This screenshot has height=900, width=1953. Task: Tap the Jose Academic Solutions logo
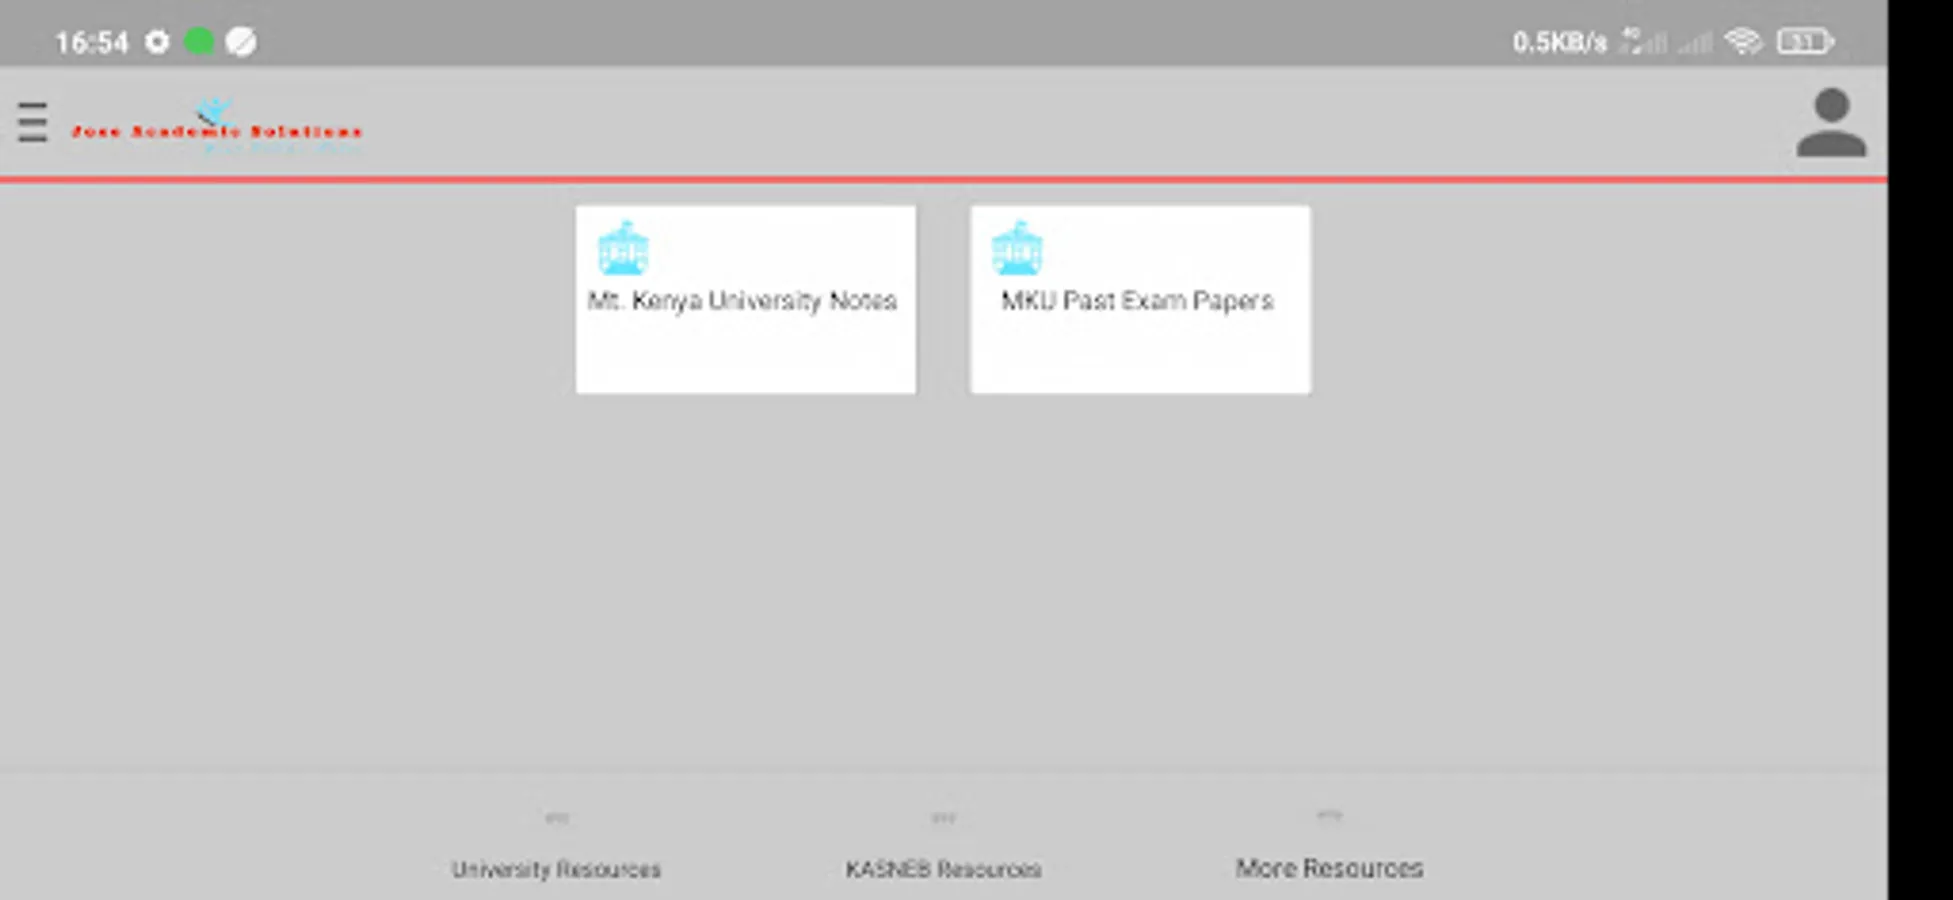pos(216,127)
